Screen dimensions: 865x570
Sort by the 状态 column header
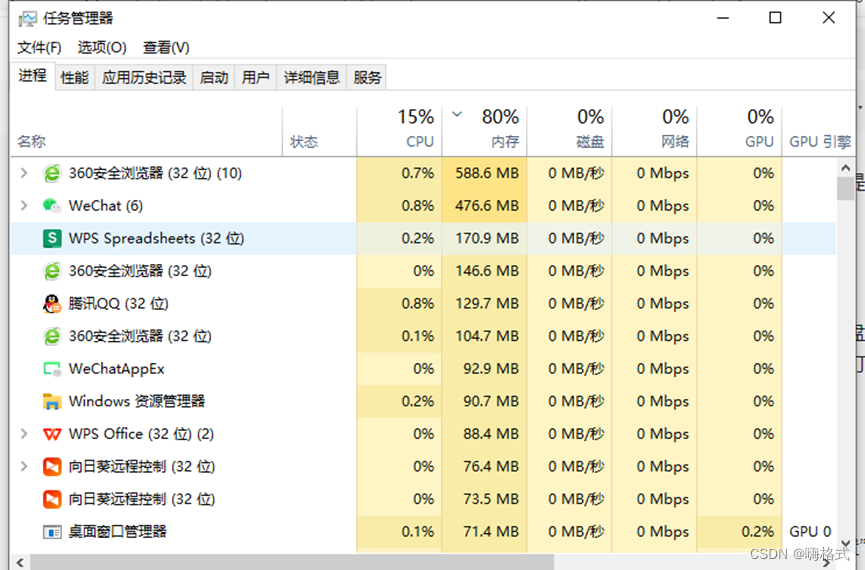pos(319,131)
